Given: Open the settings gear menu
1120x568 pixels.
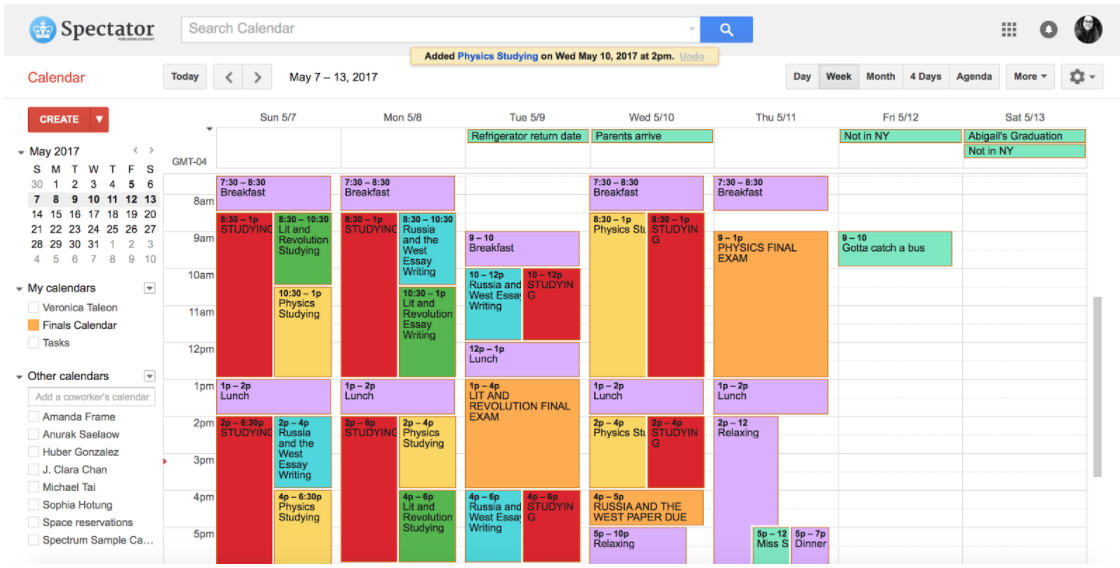Looking at the screenshot, I should pyautogui.click(x=1081, y=77).
